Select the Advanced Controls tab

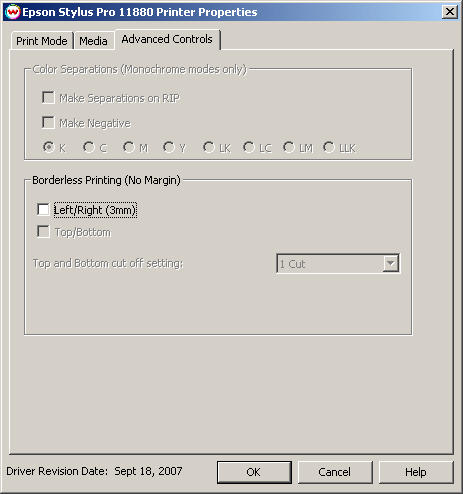click(167, 39)
